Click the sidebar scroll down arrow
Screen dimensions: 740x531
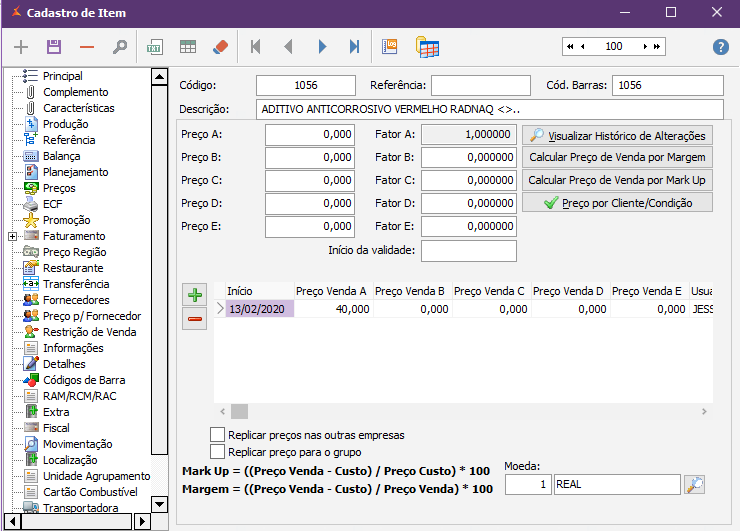[160, 505]
